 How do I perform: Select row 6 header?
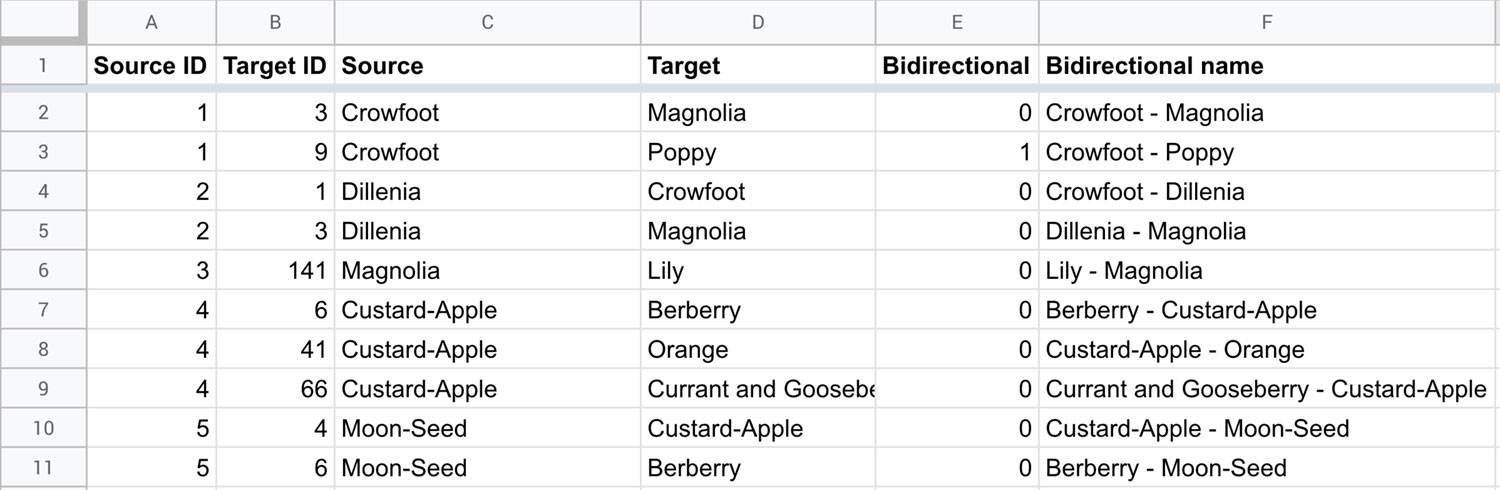(x=43, y=271)
